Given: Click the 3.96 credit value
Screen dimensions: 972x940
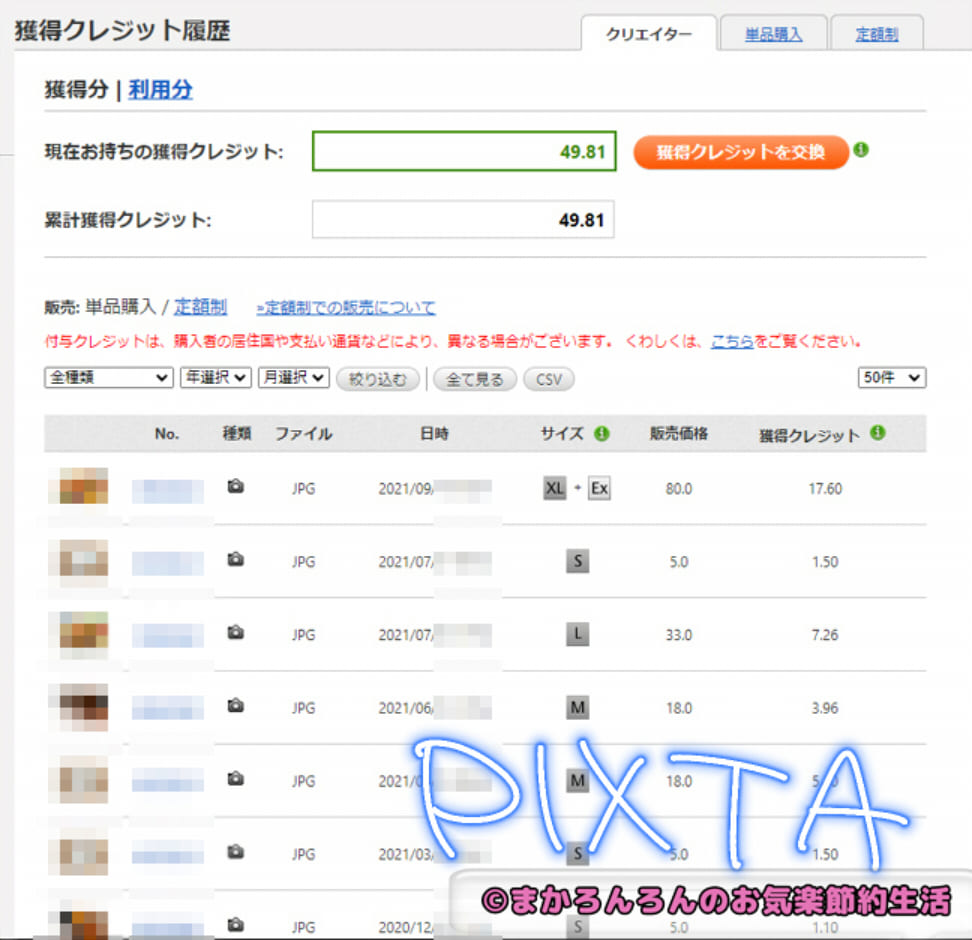Looking at the screenshot, I should (825, 708).
